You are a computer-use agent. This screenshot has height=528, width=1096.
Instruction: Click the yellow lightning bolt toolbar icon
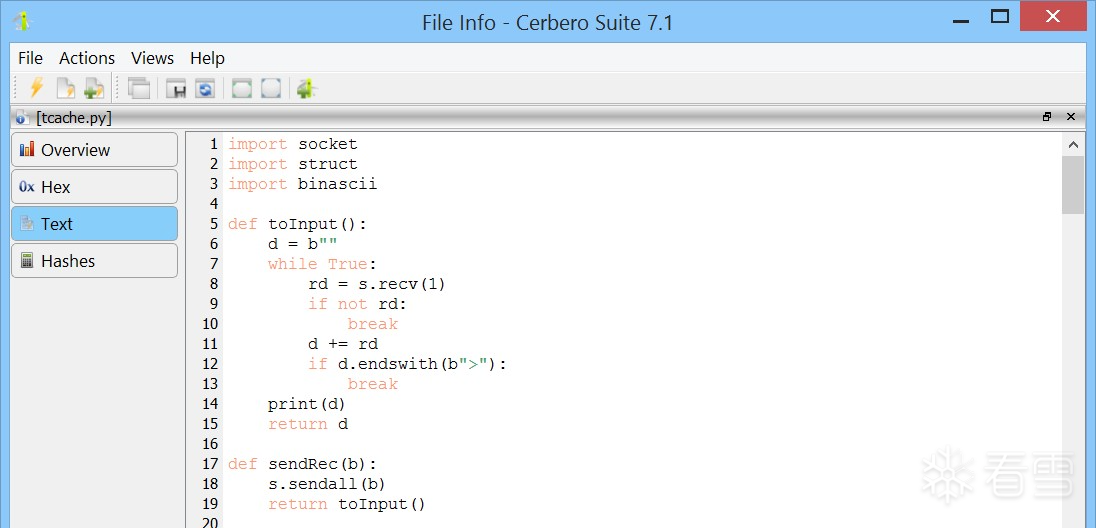(x=36, y=88)
